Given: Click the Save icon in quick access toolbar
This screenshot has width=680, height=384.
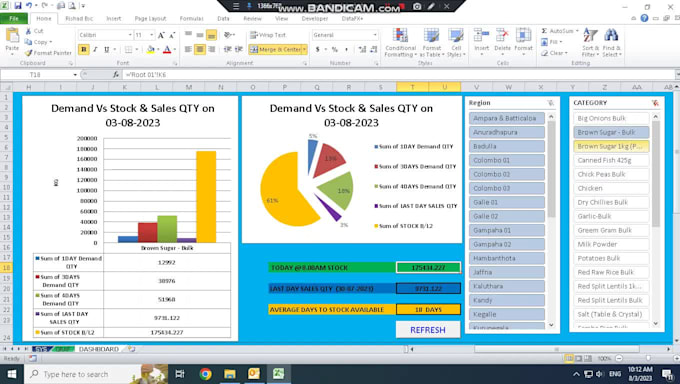Looking at the screenshot, I should click(x=18, y=6).
